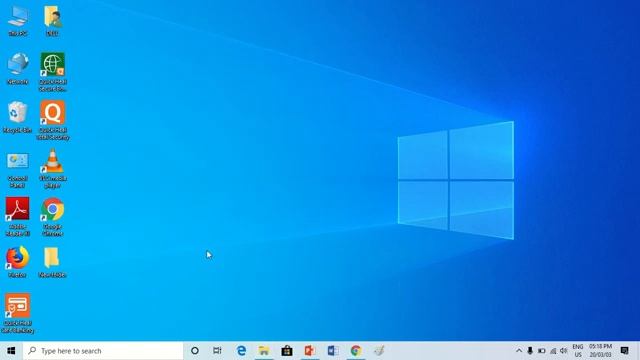The width and height of the screenshot is (640, 360).
Task: Select the Adobe Reader shortcut
Action: coord(18,217)
